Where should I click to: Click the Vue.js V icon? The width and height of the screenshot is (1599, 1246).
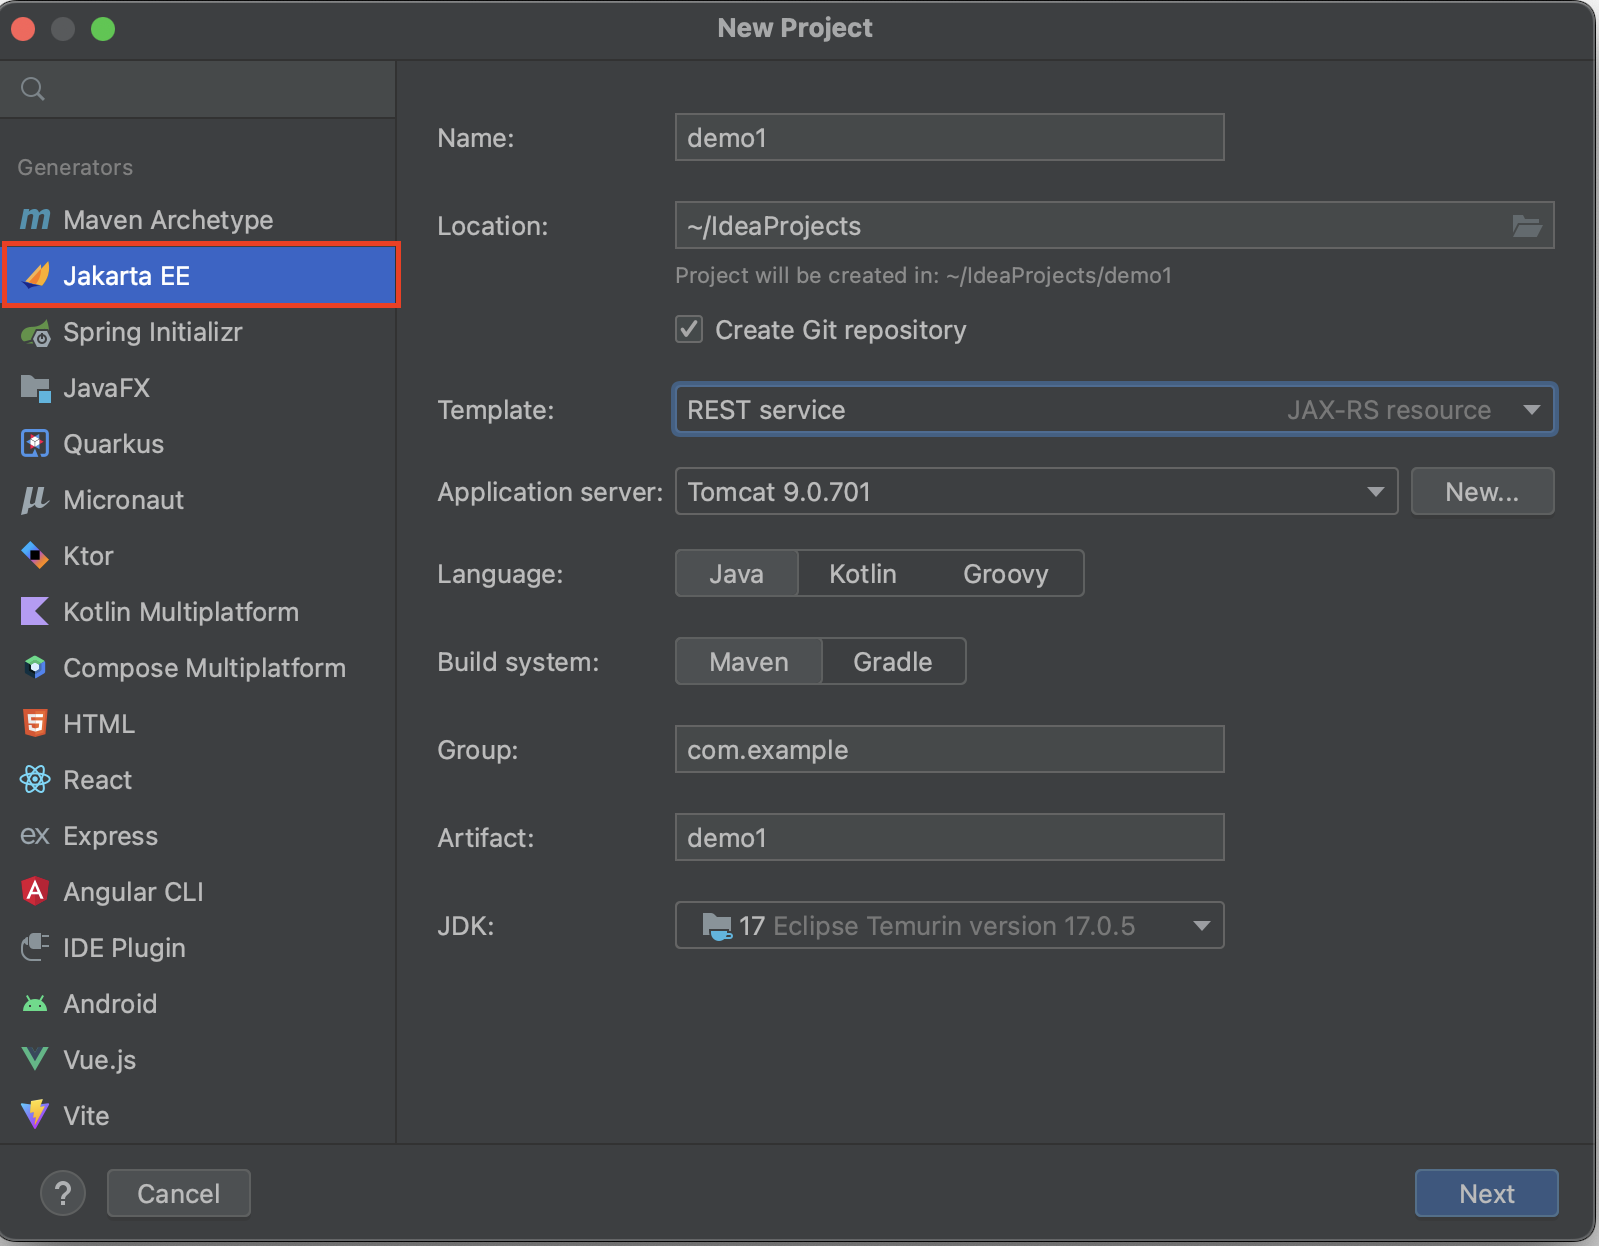[x=35, y=1059]
